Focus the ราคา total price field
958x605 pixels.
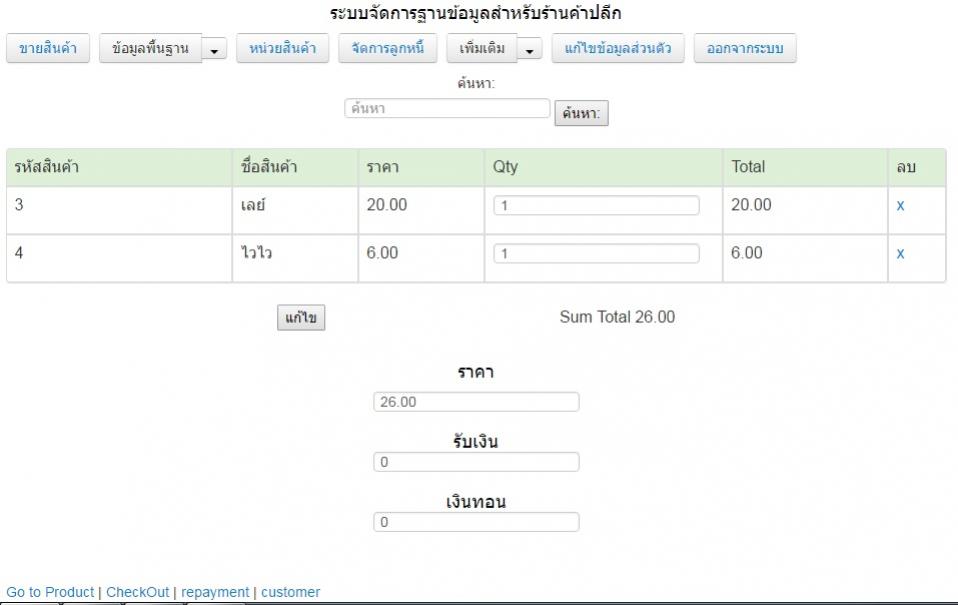pos(477,402)
